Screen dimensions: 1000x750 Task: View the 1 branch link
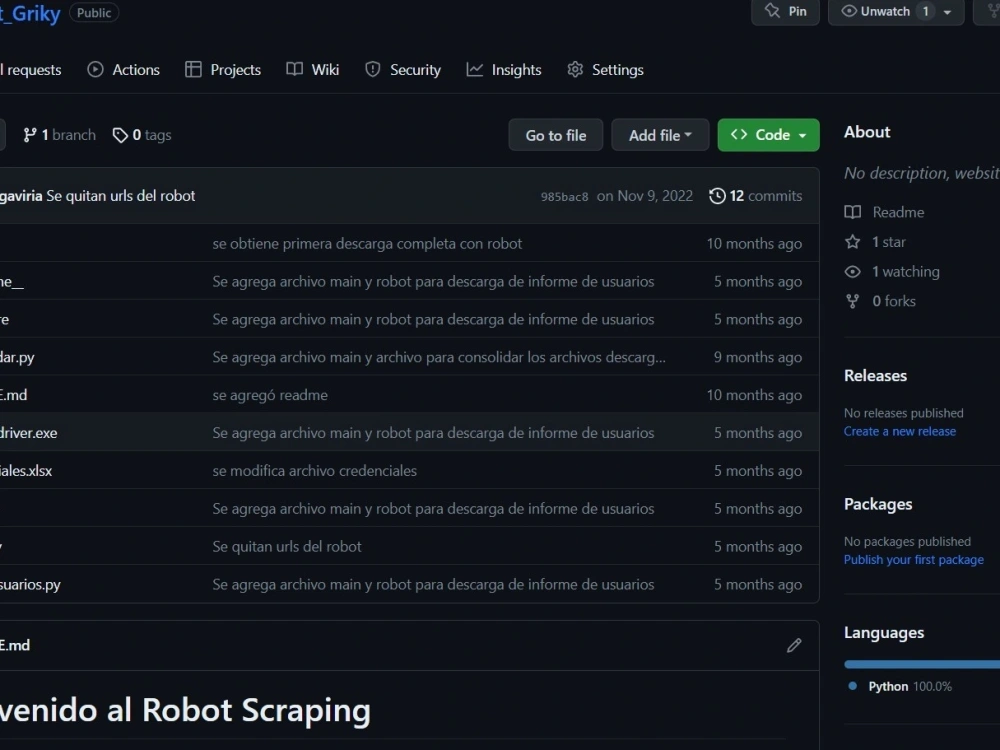[x=59, y=135]
